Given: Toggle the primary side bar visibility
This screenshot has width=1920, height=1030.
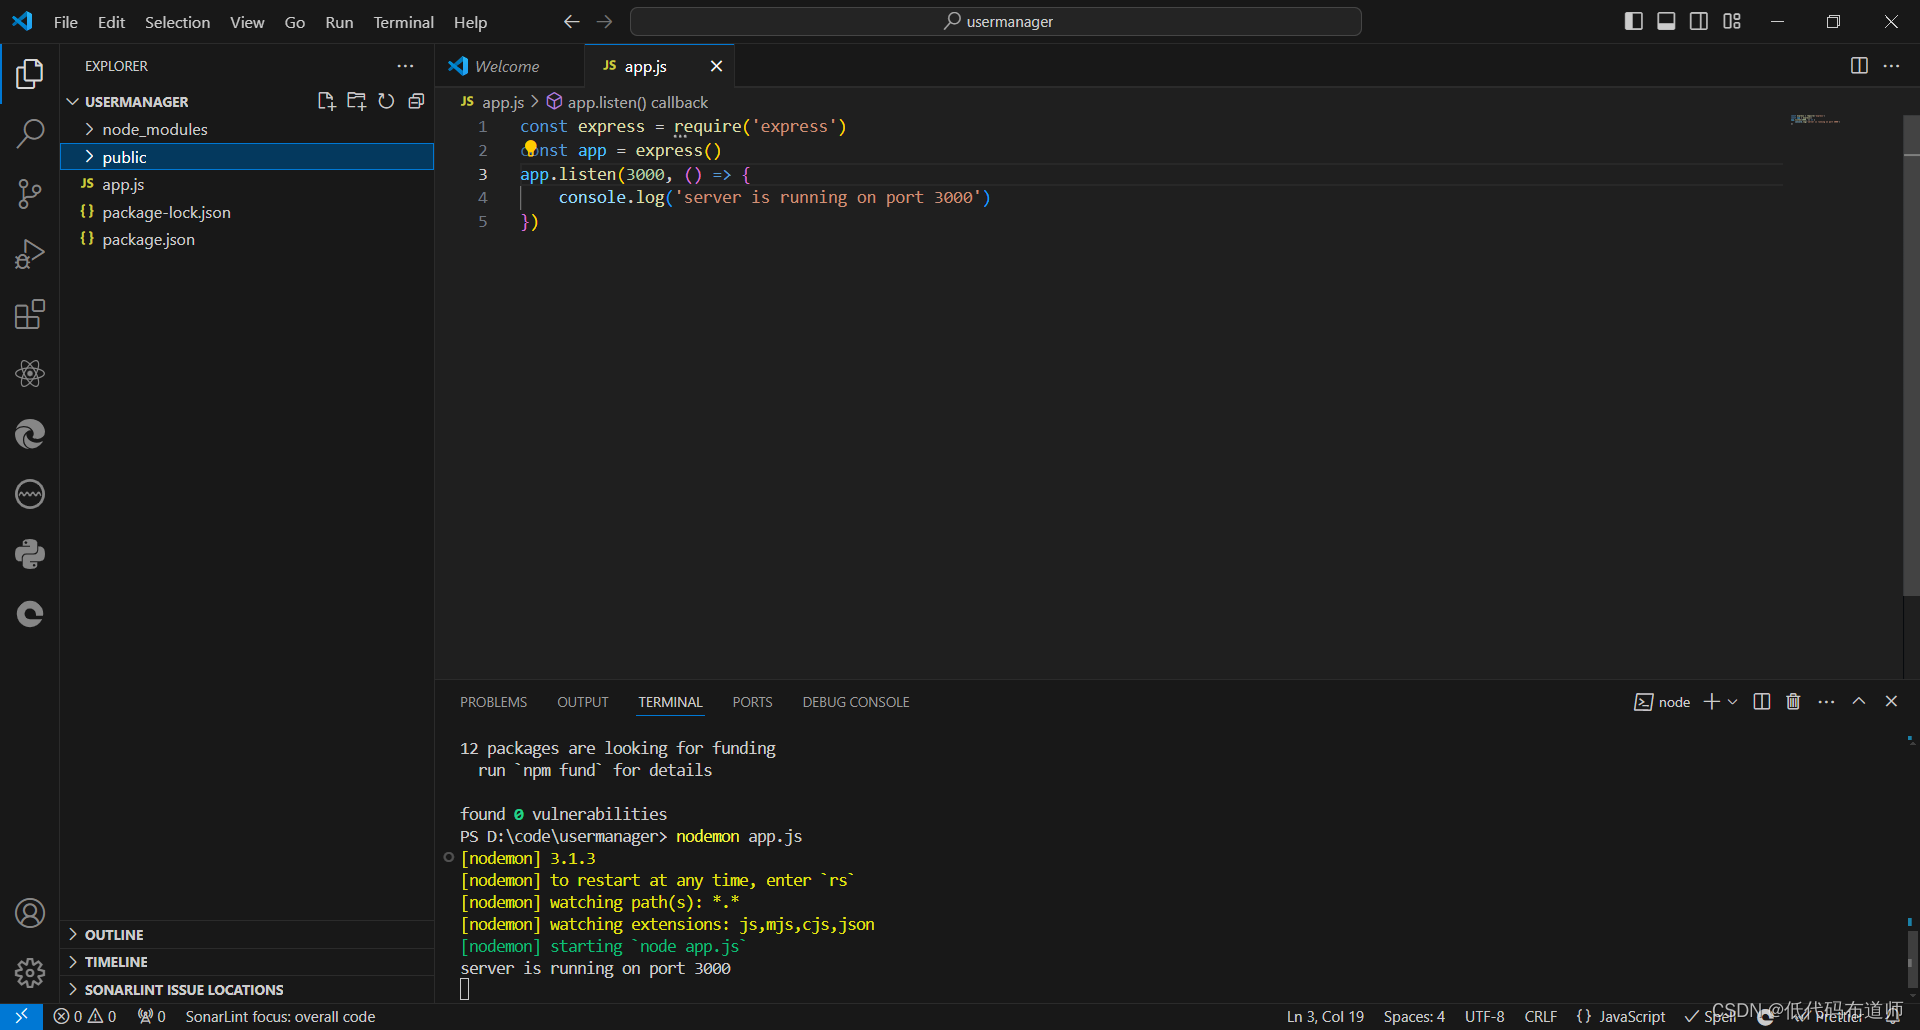Looking at the screenshot, I should coord(1634,21).
